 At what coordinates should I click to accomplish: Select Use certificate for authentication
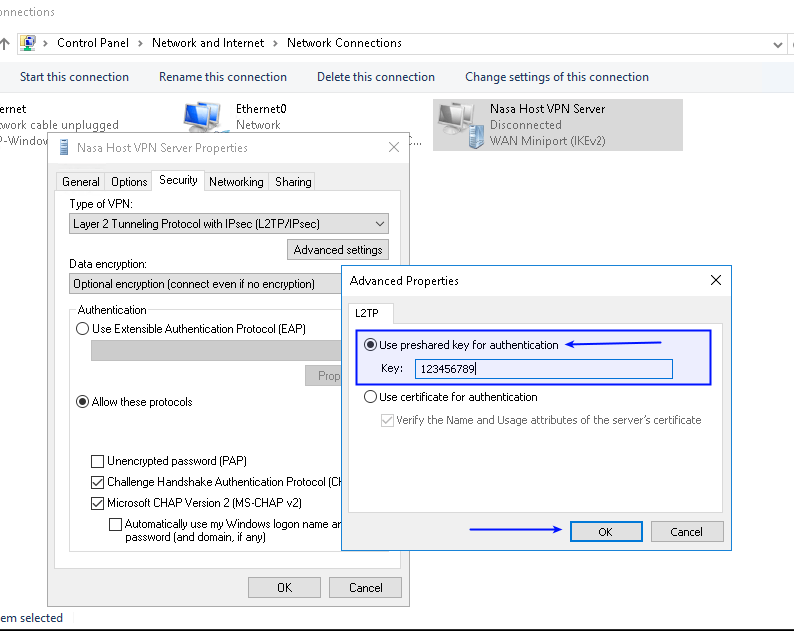tap(372, 397)
